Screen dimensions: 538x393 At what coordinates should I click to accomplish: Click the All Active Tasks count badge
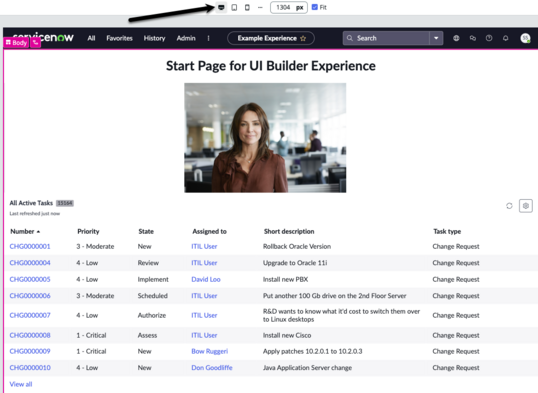click(x=65, y=203)
